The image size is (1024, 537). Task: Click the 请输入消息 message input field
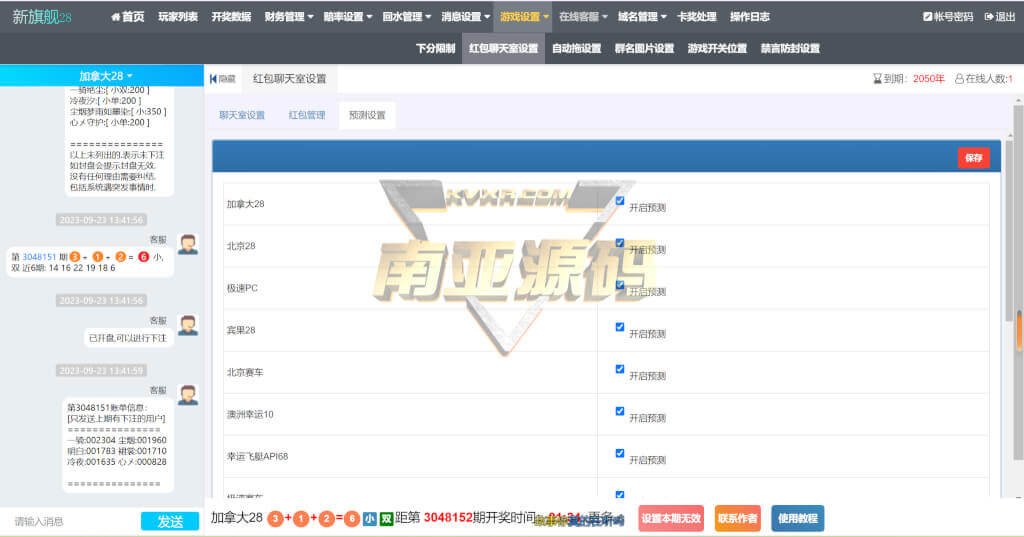(x=70, y=521)
